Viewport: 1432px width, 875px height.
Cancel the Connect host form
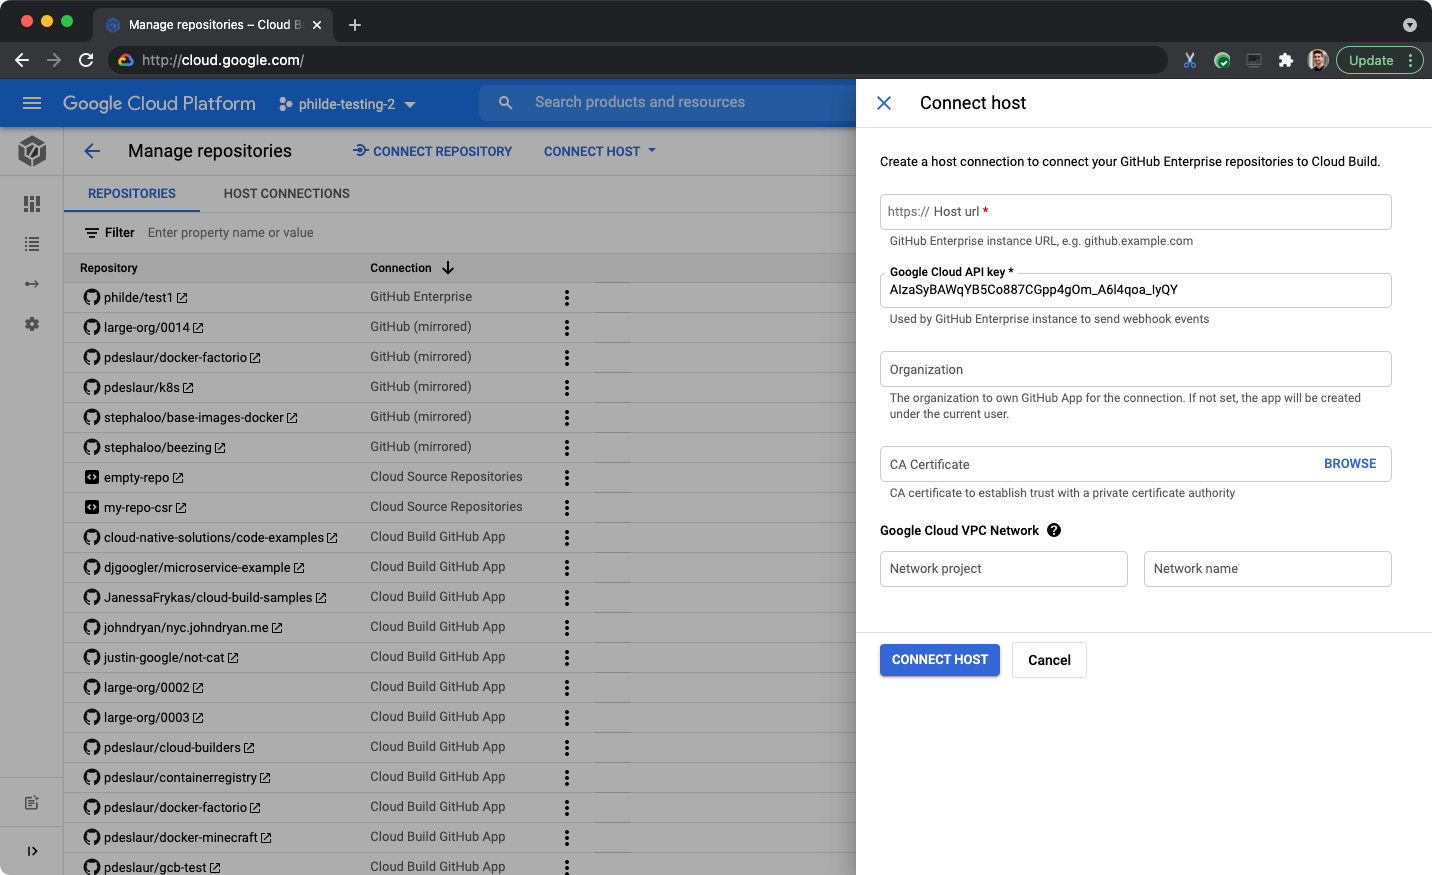pos(1049,660)
